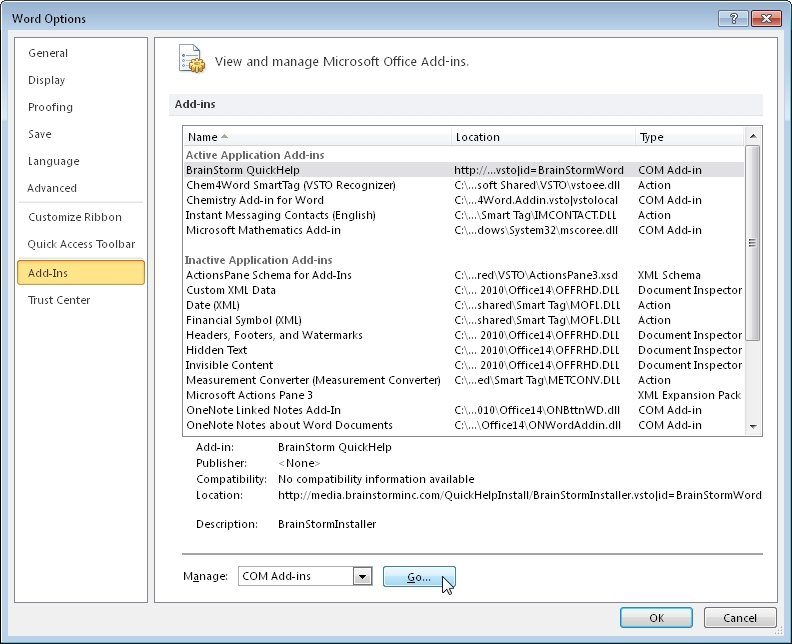Select Chemistry Add-in for Word row

464,200
